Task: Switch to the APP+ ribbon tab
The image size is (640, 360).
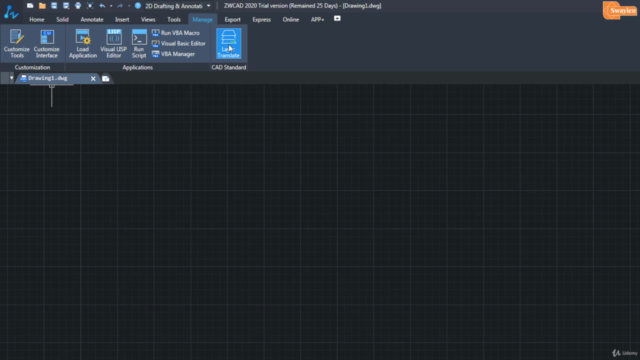Action: coord(317,19)
